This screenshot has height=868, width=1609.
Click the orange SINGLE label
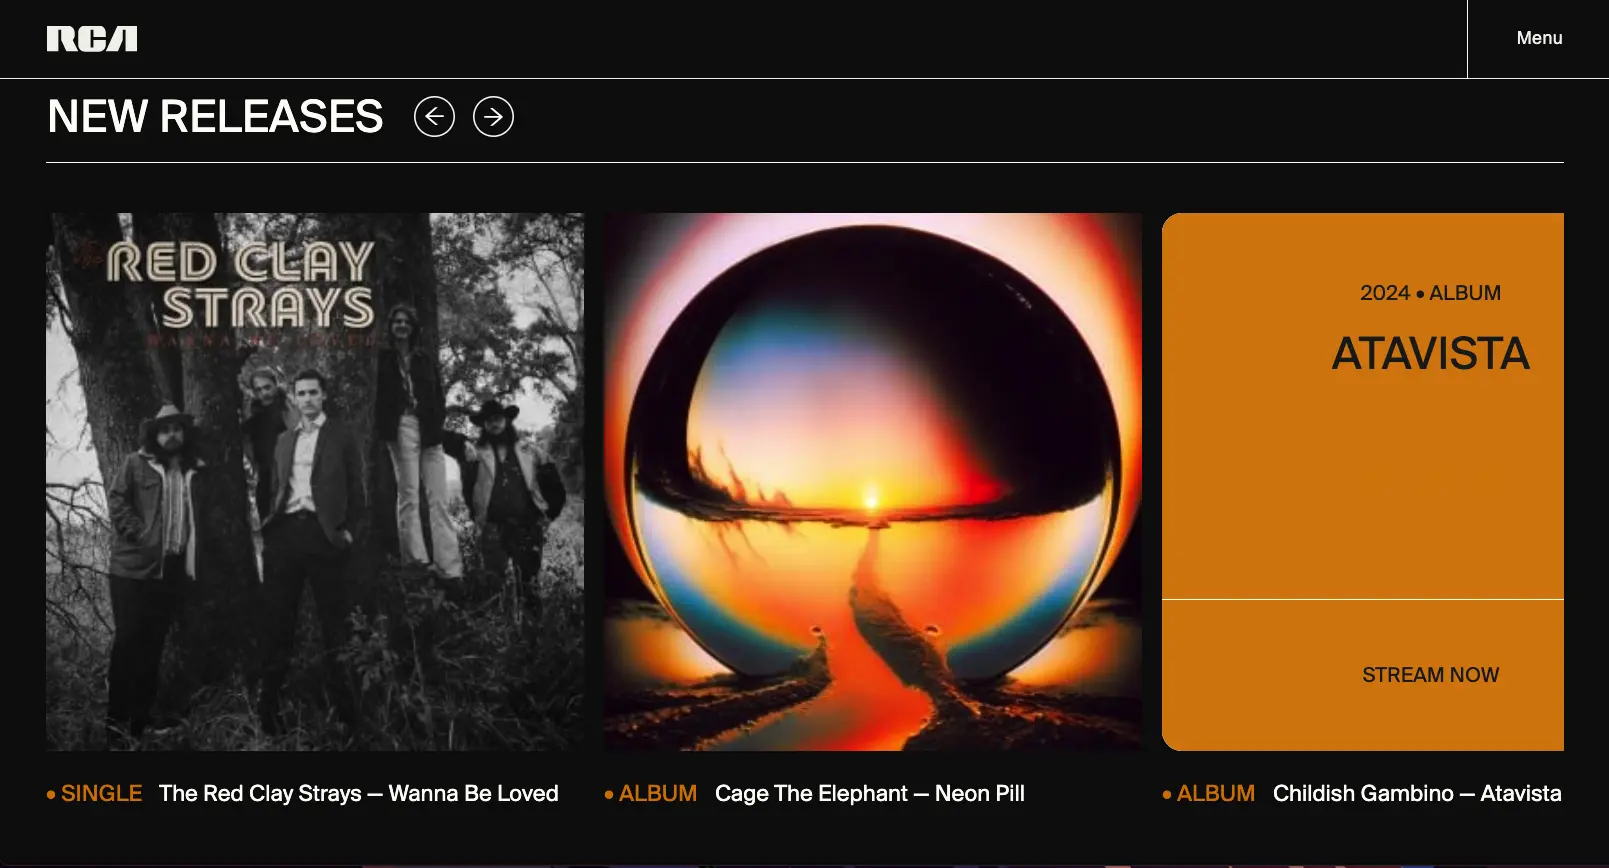click(x=101, y=793)
